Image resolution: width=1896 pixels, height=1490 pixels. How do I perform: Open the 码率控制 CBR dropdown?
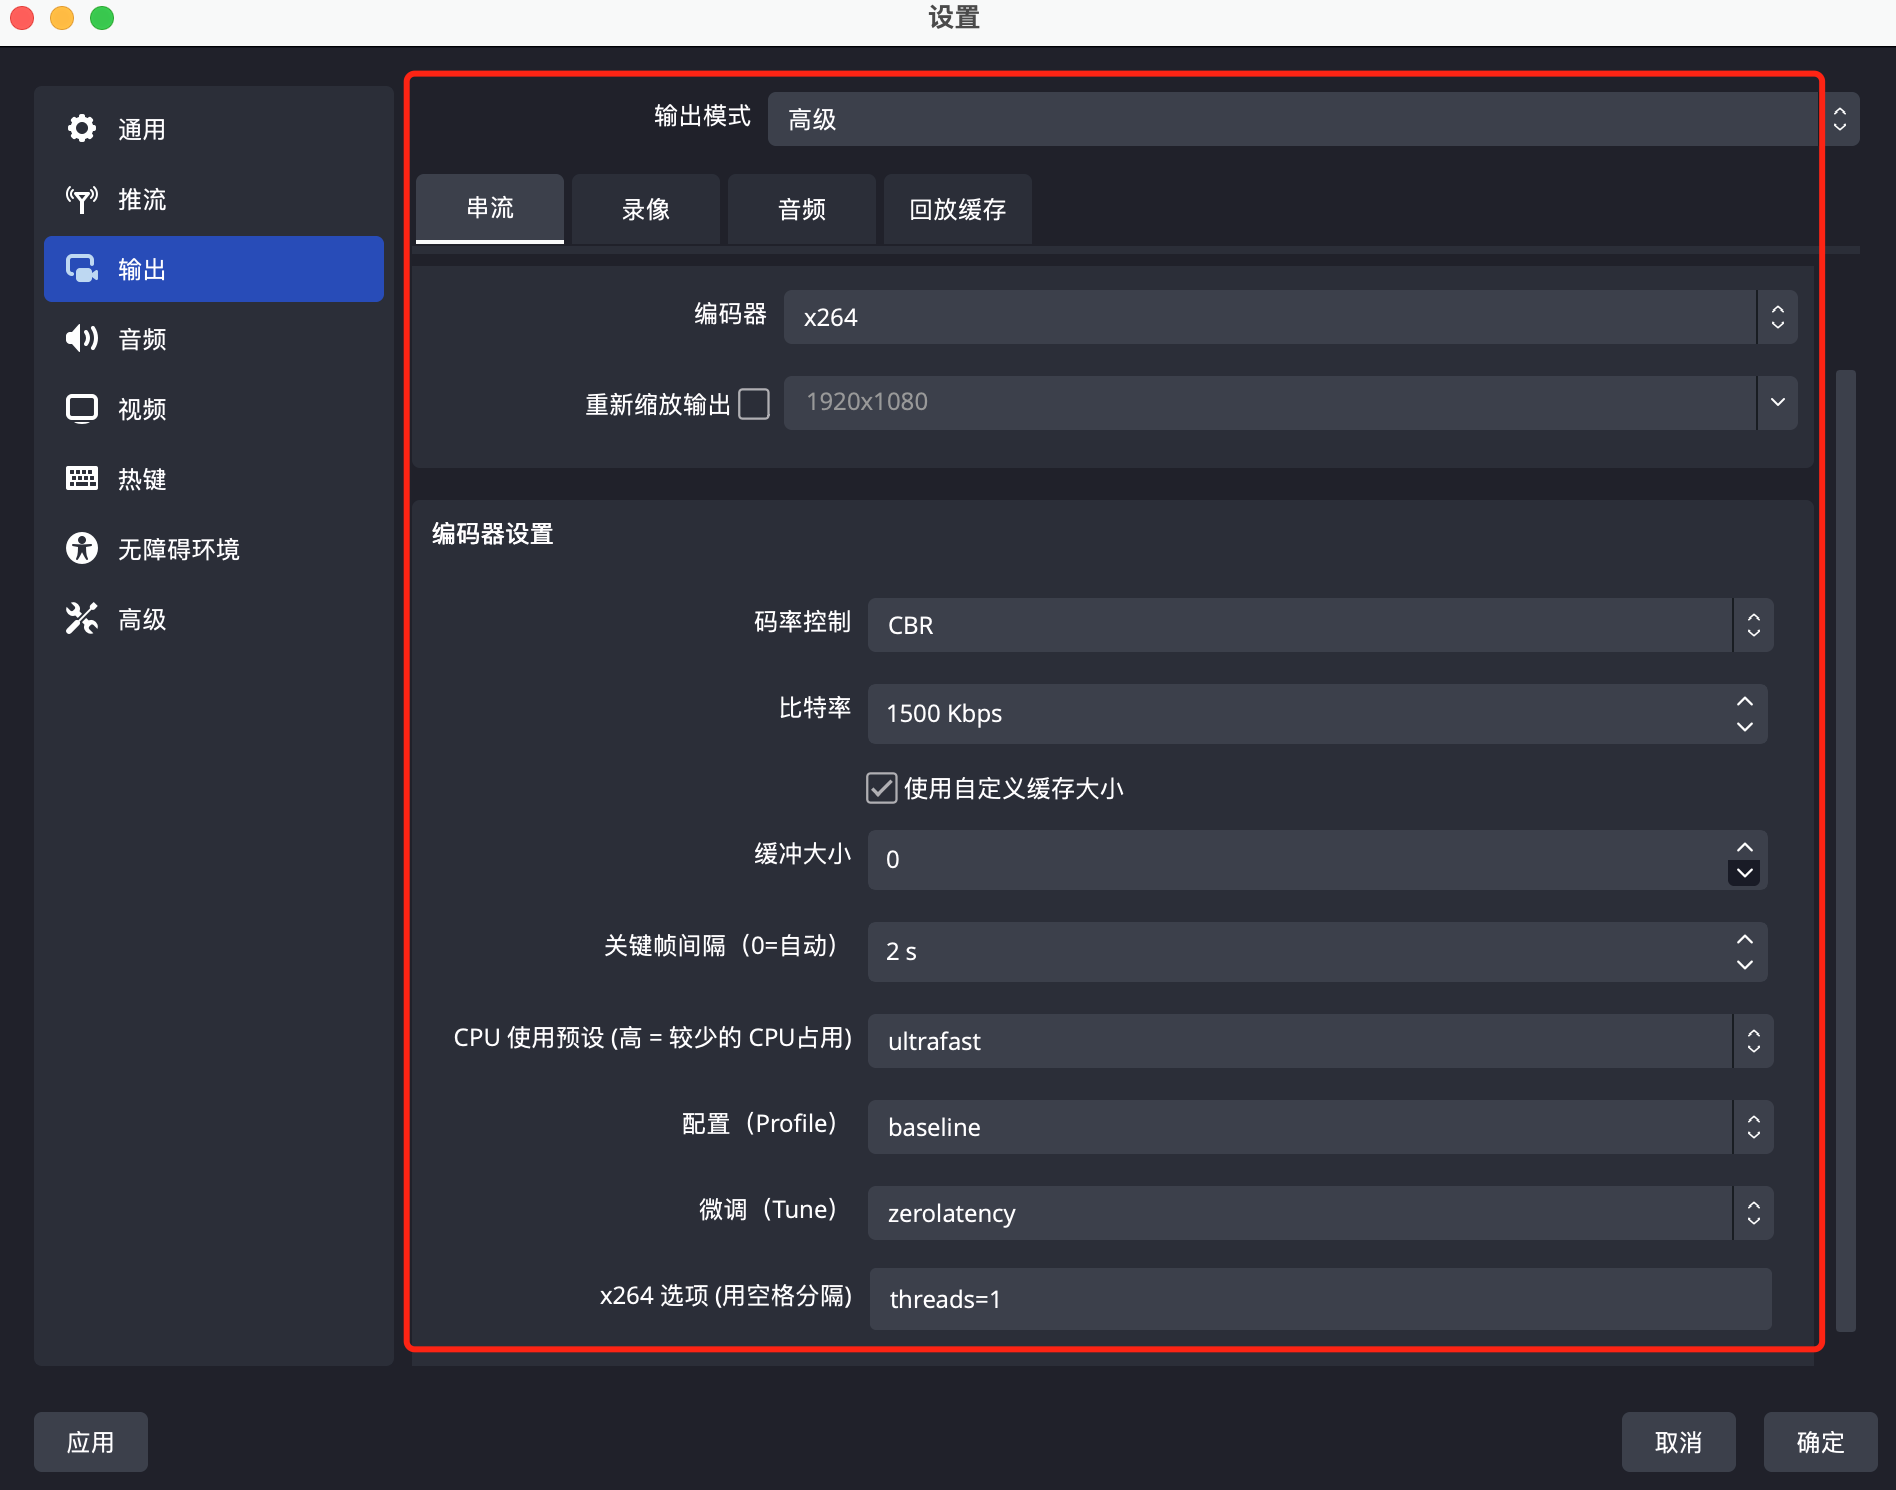pyautogui.click(x=1320, y=625)
